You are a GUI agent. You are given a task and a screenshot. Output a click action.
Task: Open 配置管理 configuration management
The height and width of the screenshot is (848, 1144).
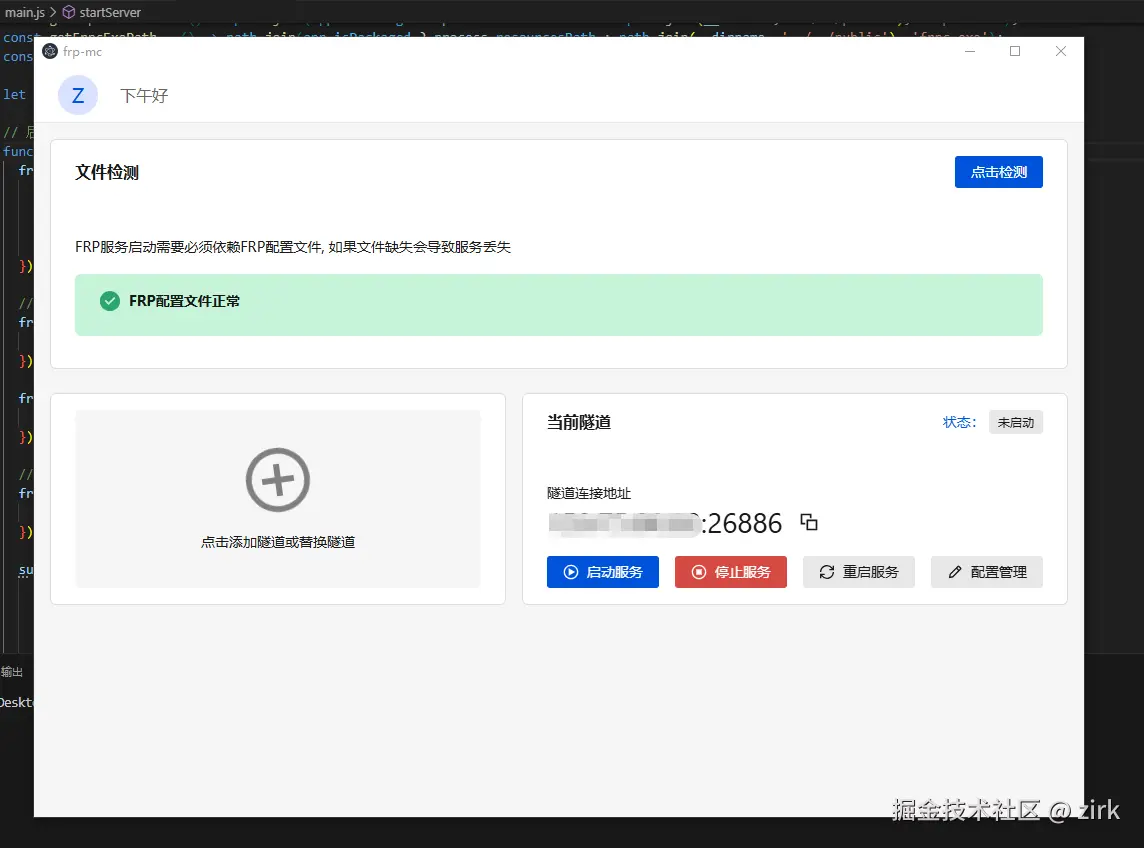[x=986, y=572]
